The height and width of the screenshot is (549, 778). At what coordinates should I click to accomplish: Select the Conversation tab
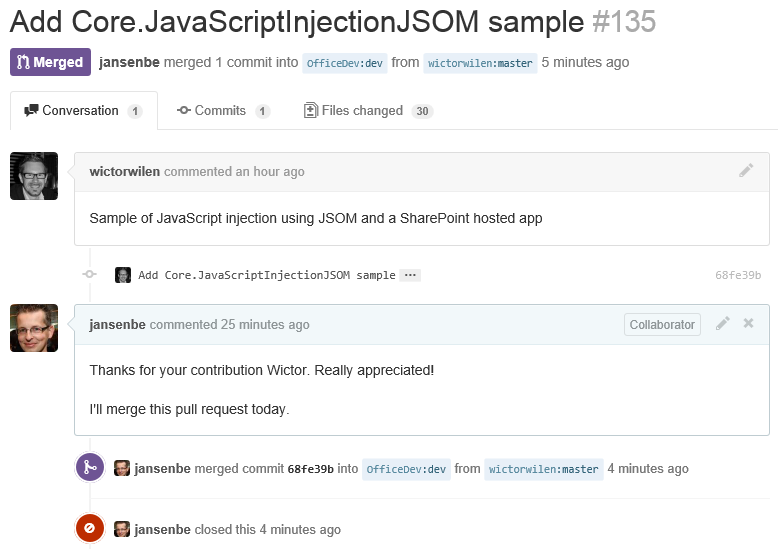[83, 111]
